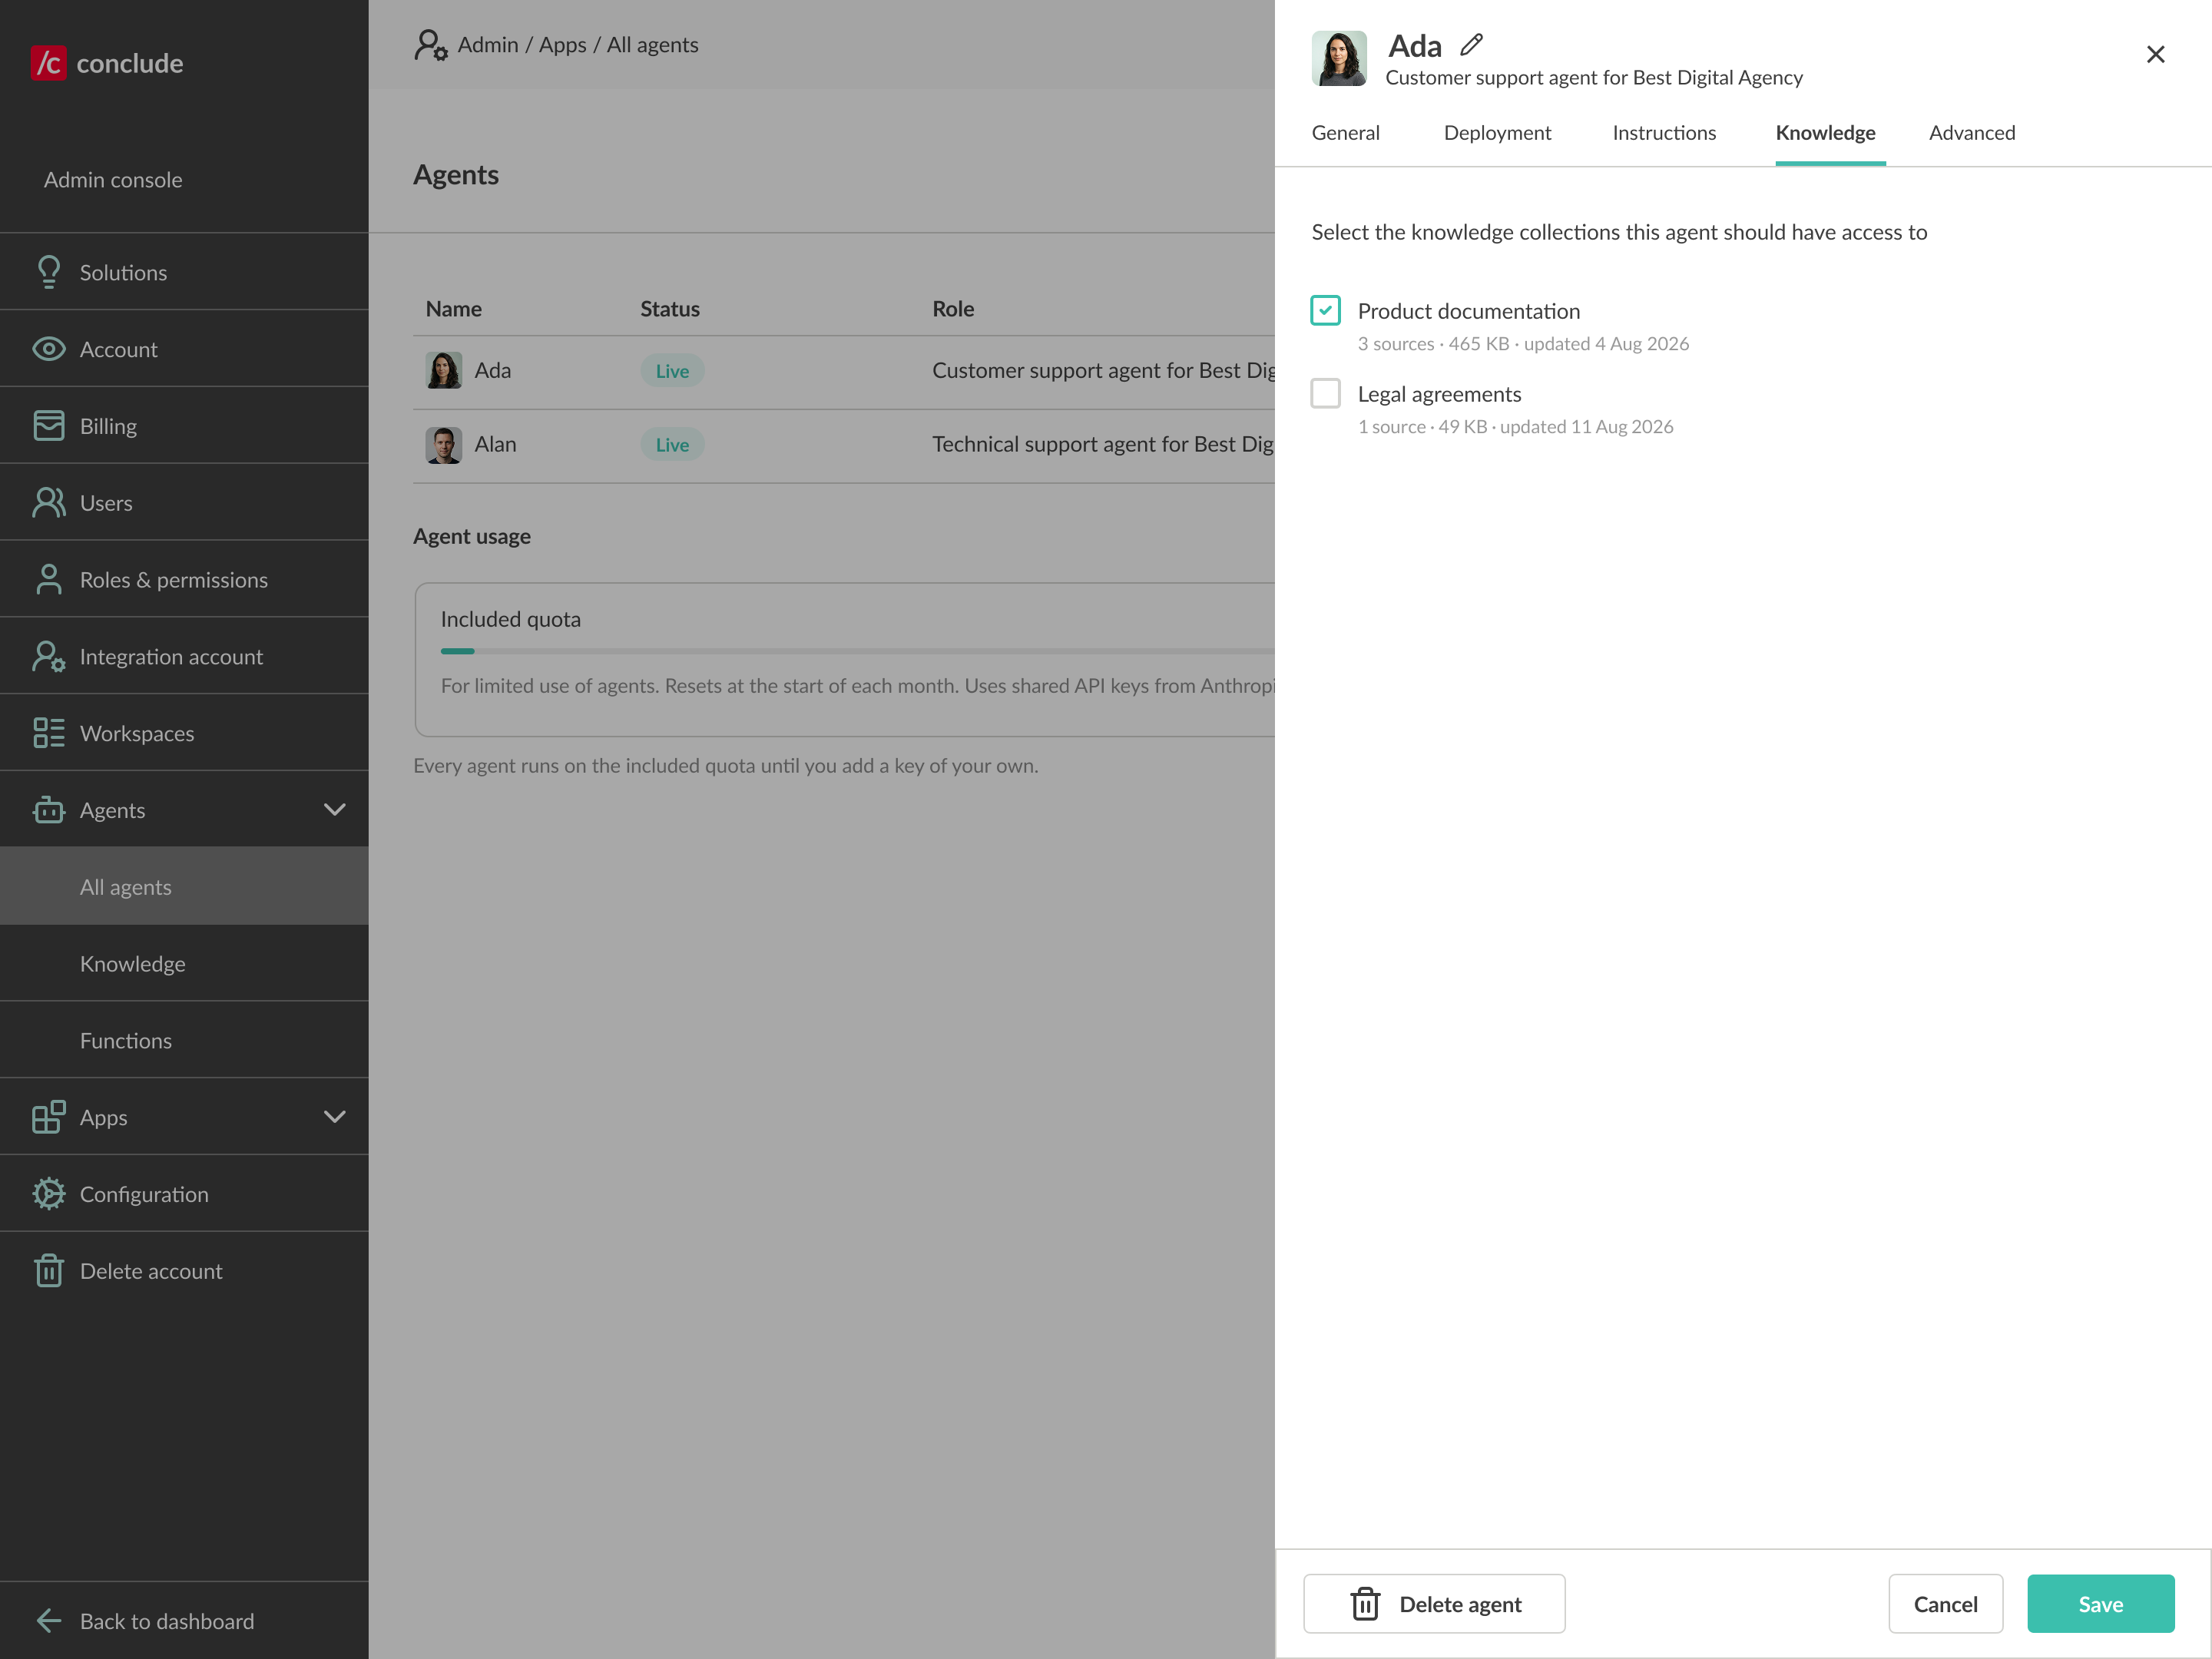Click the Product documentation label
This screenshot has width=2212, height=1659.
1469,311
